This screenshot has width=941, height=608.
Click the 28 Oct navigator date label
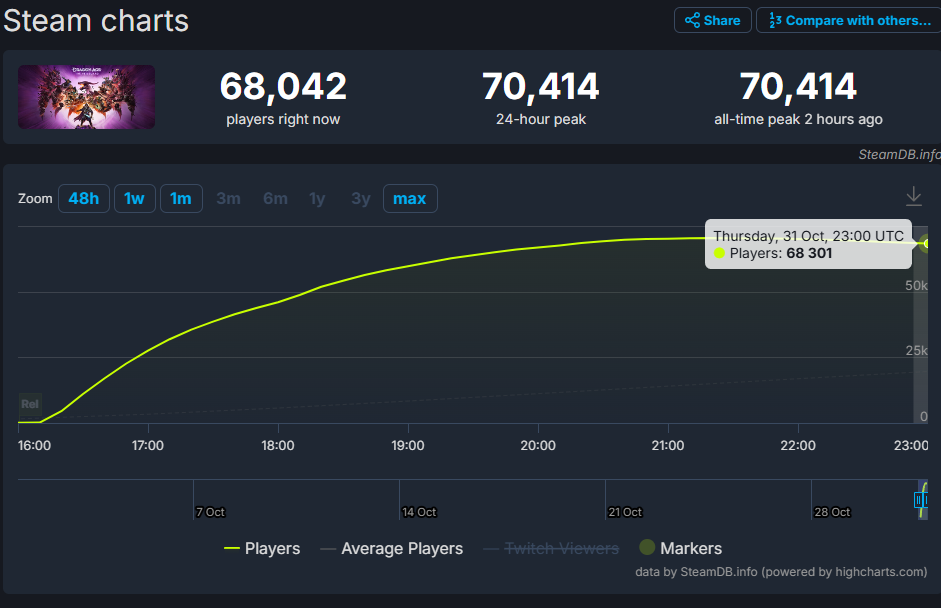click(832, 512)
